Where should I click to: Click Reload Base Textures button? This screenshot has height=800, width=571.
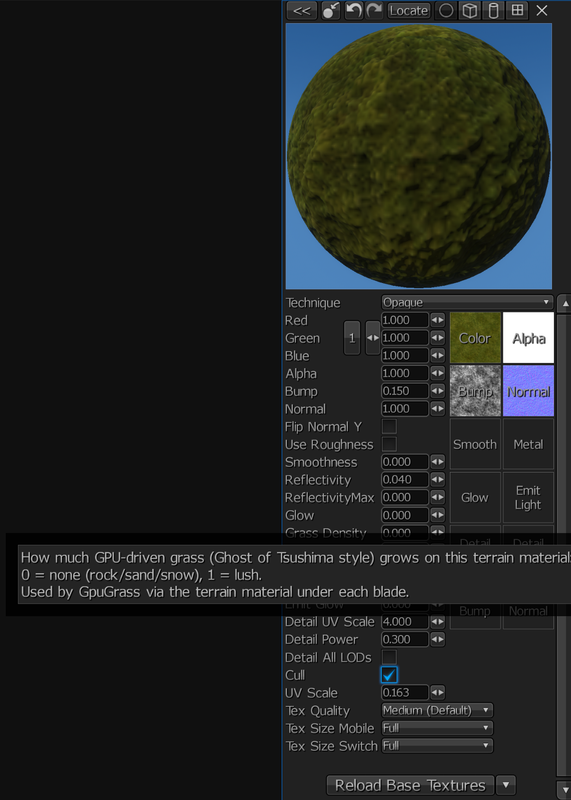pyautogui.click(x=410, y=785)
